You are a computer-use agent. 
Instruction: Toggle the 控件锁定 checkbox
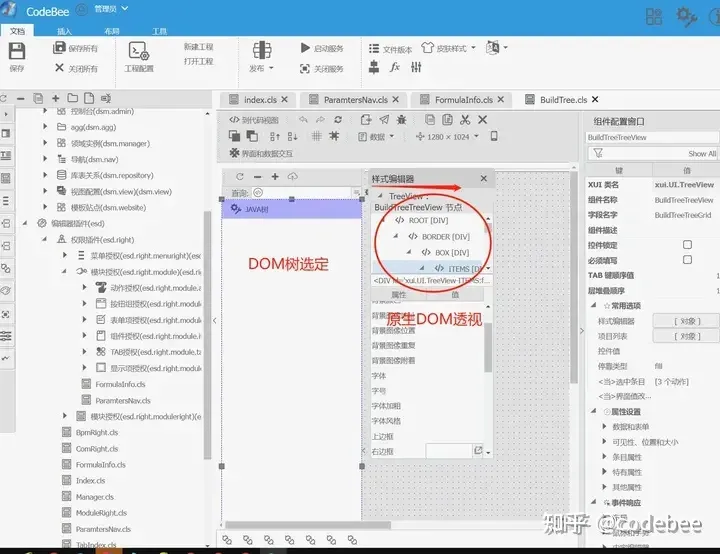click(x=687, y=245)
